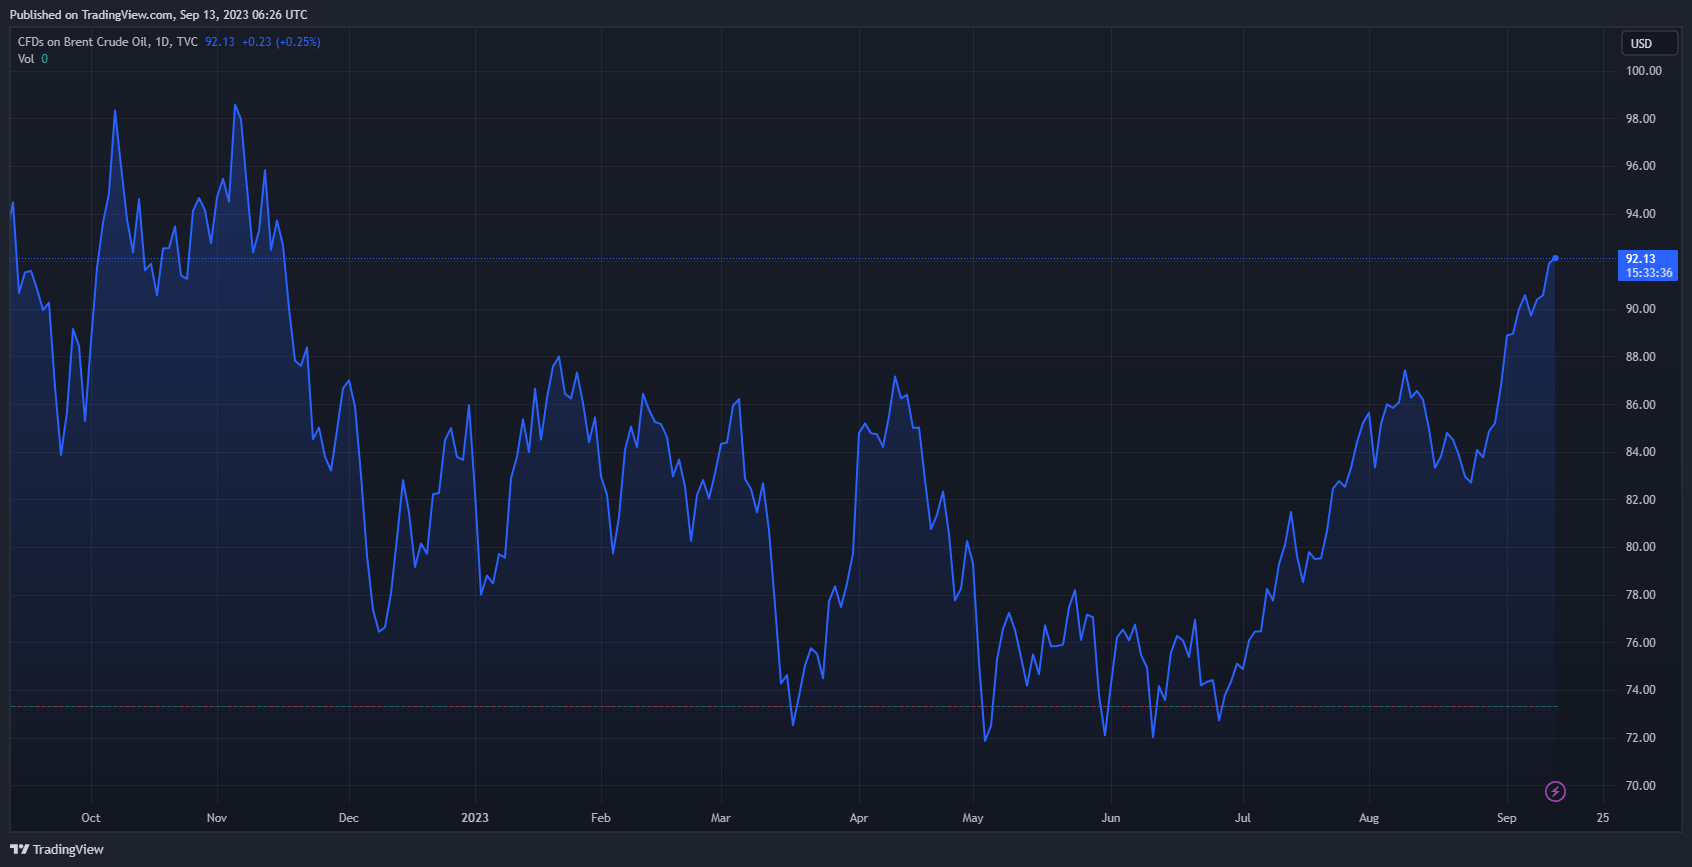Image resolution: width=1692 pixels, height=867 pixels.
Task: Click the 1D interval in chart legend
Action: pos(162,42)
